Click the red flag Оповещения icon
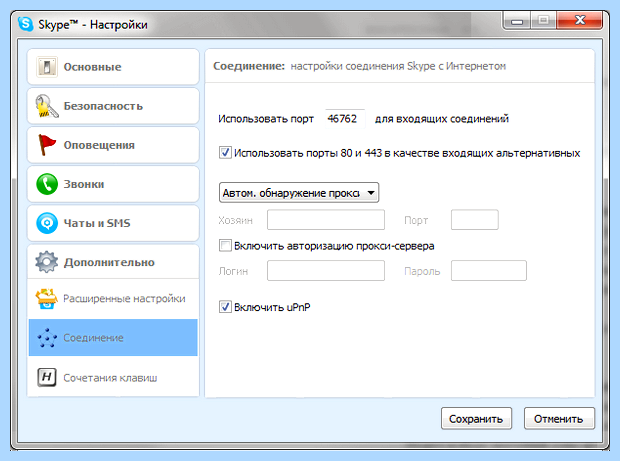Image resolution: width=620 pixels, height=461 pixels. click(x=47, y=145)
